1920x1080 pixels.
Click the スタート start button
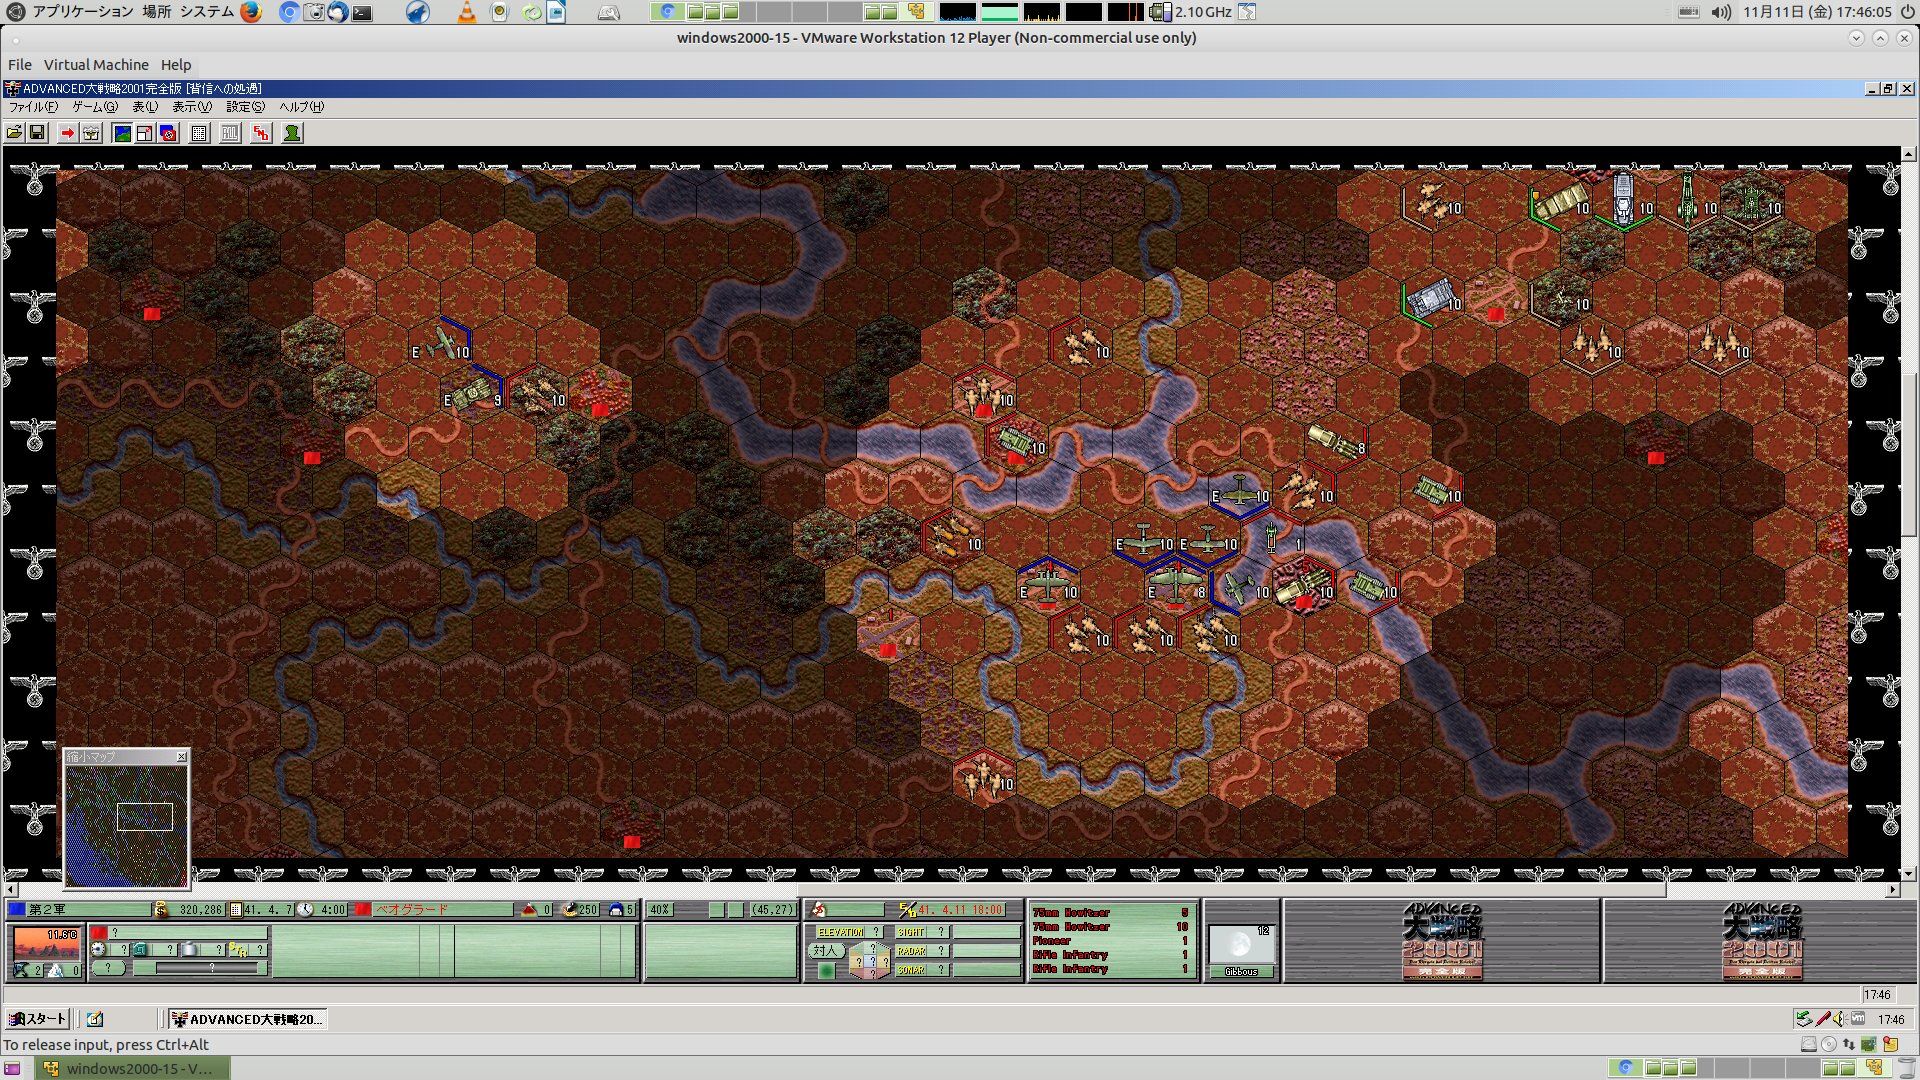[x=38, y=1019]
